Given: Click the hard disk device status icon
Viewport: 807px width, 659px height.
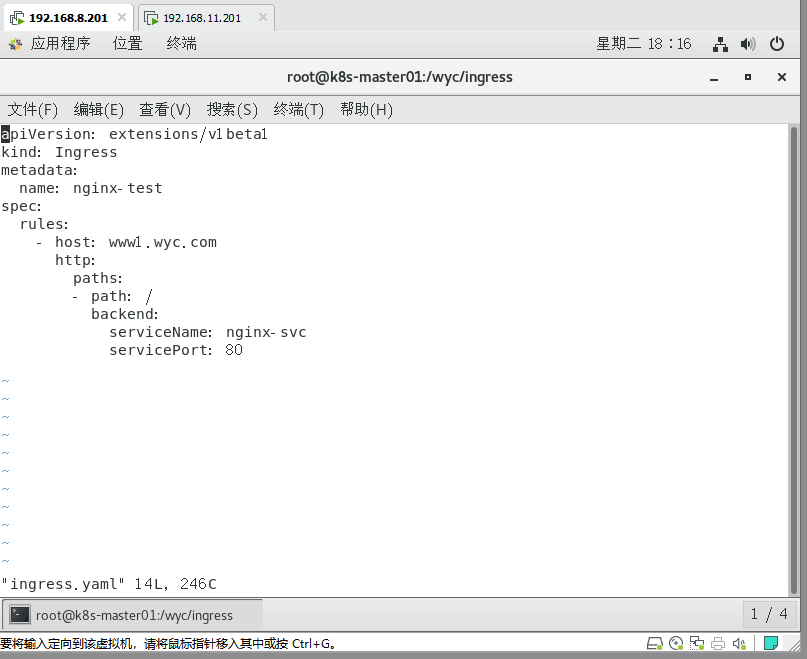Looking at the screenshot, I should (x=654, y=643).
